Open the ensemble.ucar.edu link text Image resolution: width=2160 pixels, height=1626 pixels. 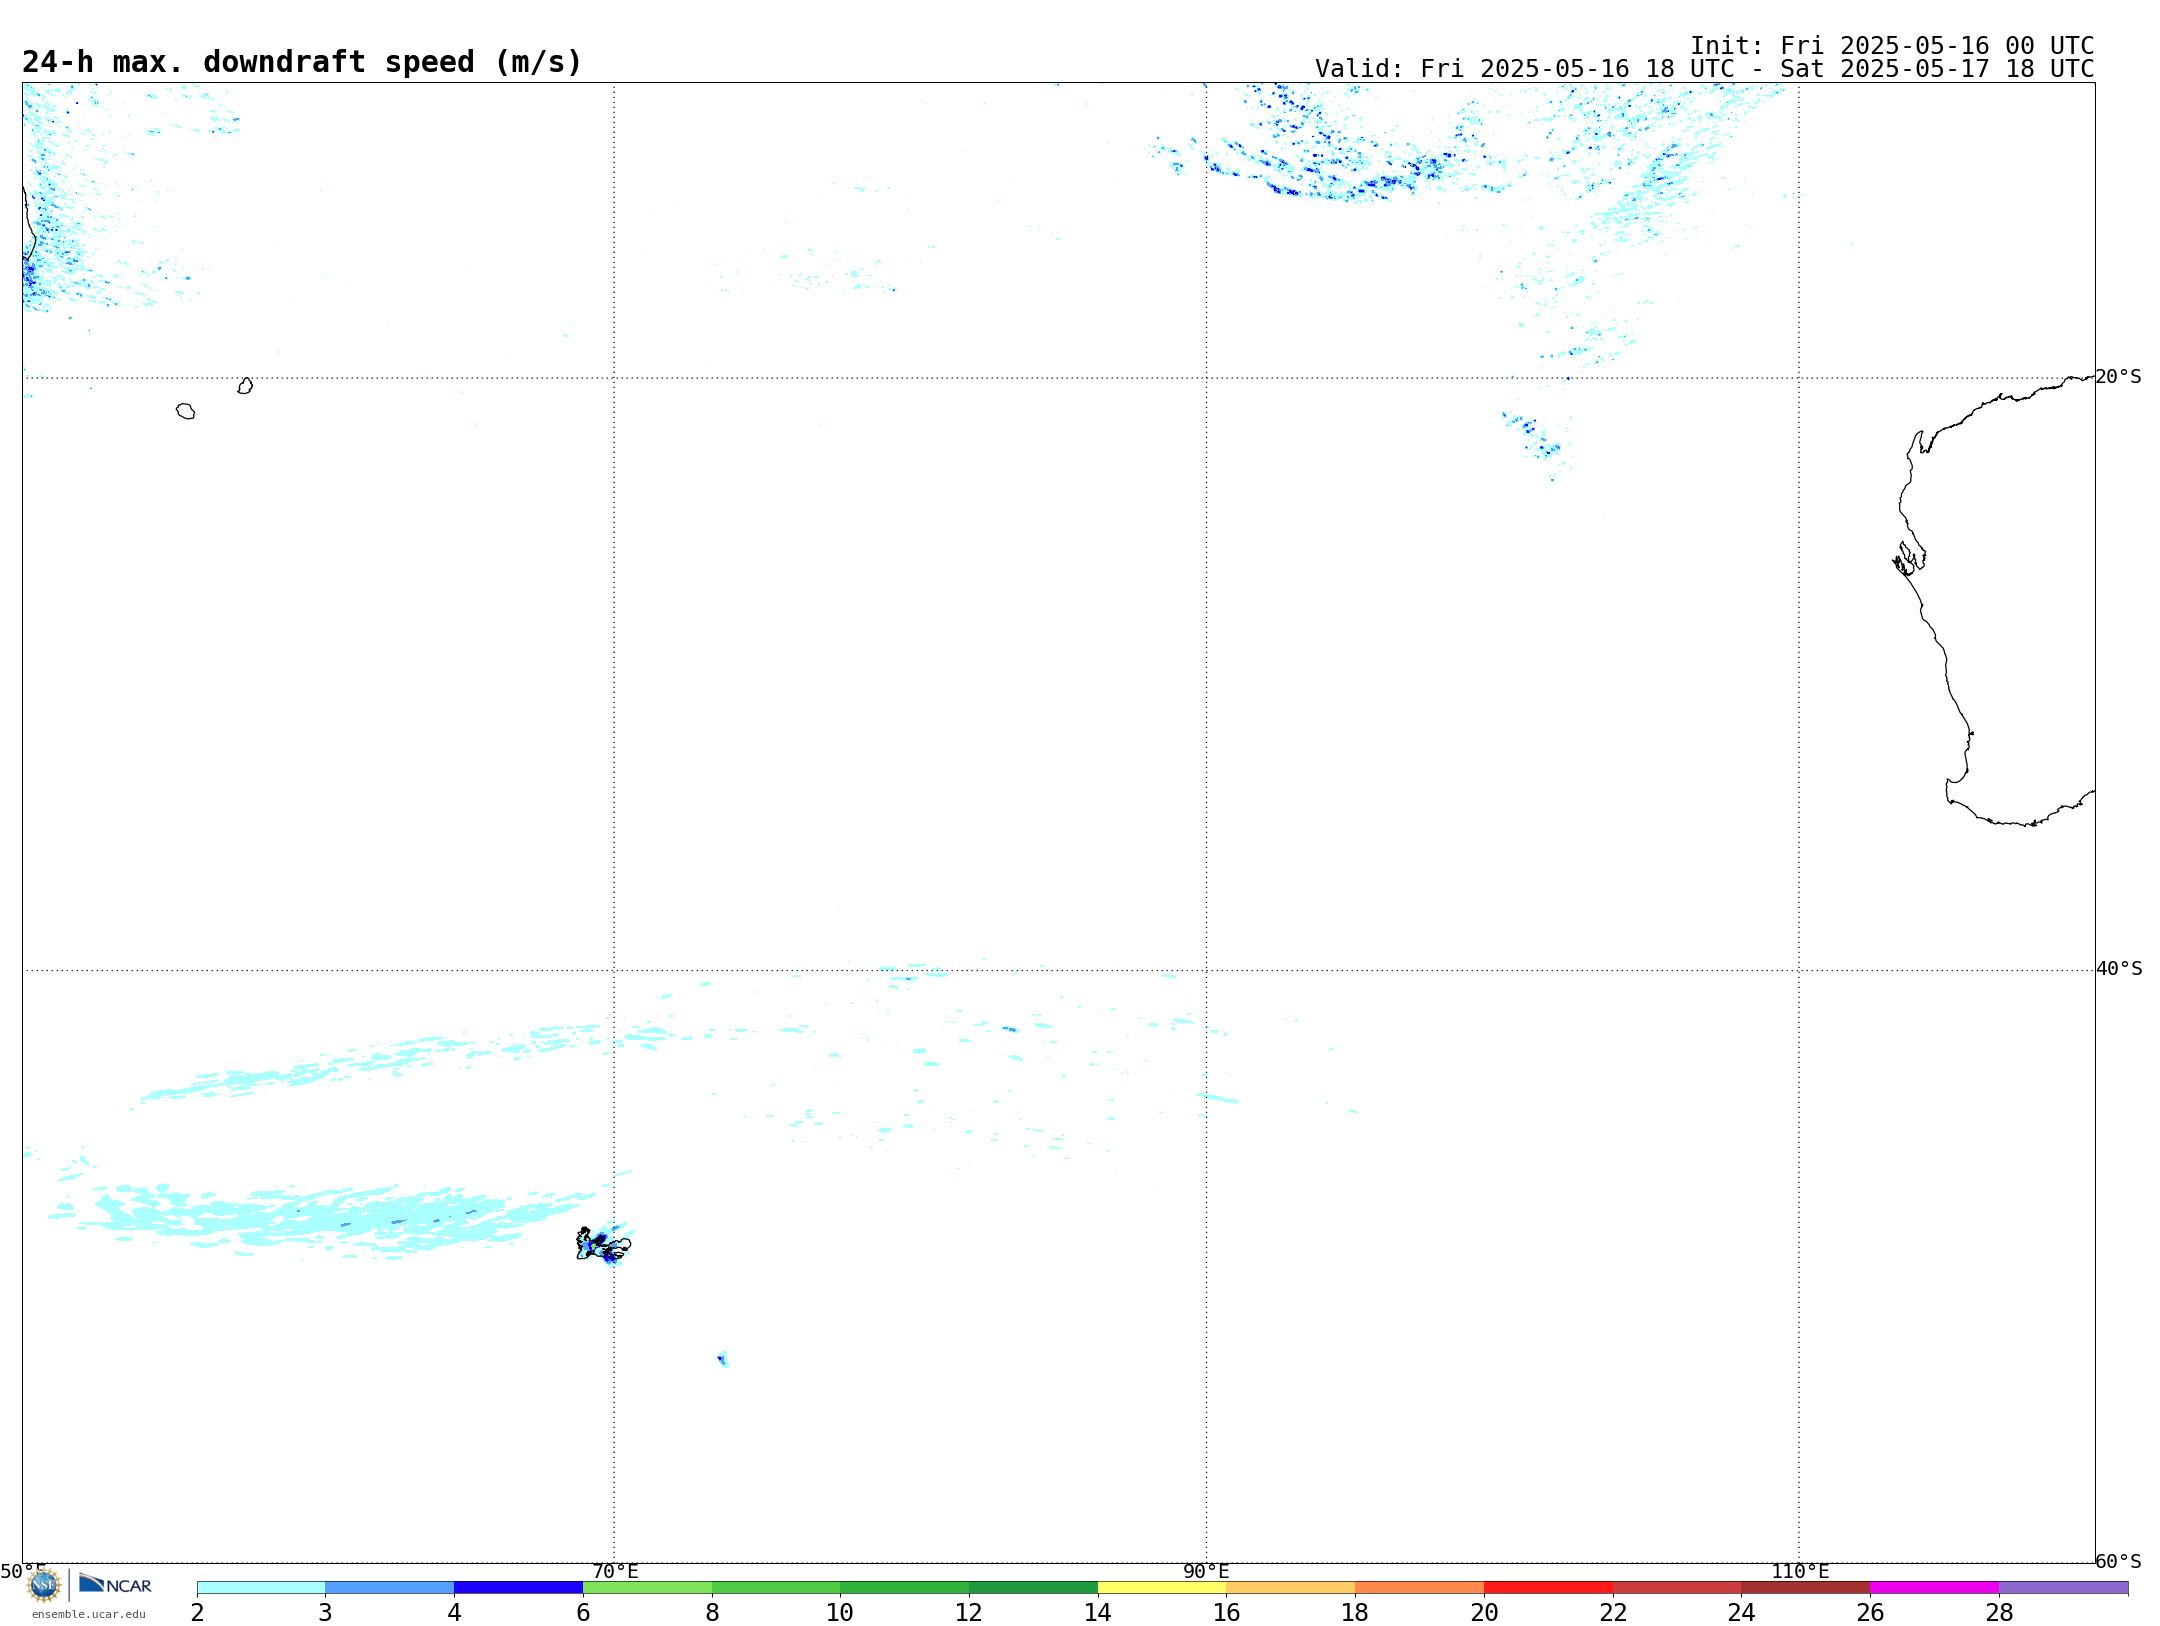pos(89,1614)
